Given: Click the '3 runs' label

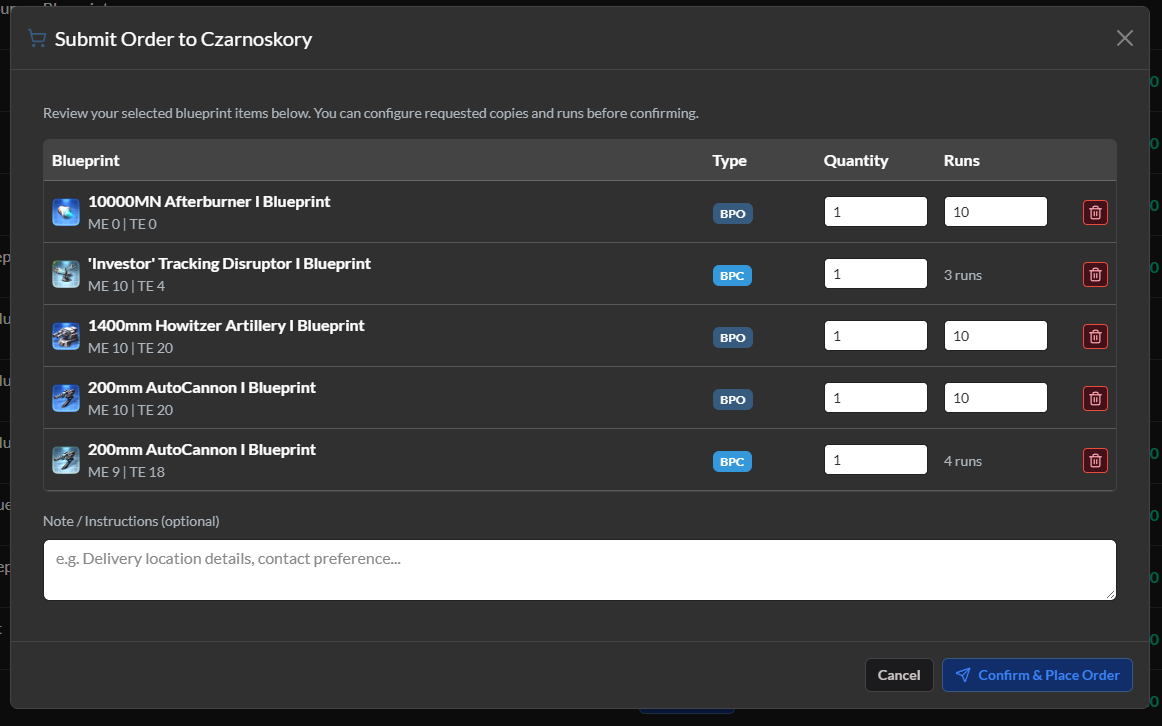Looking at the screenshot, I should (963, 275).
